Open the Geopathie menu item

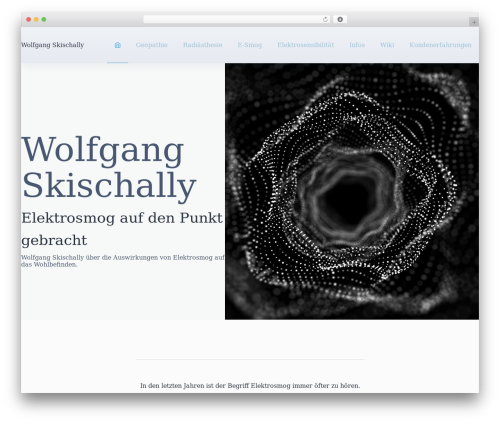(x=151, y=45)
